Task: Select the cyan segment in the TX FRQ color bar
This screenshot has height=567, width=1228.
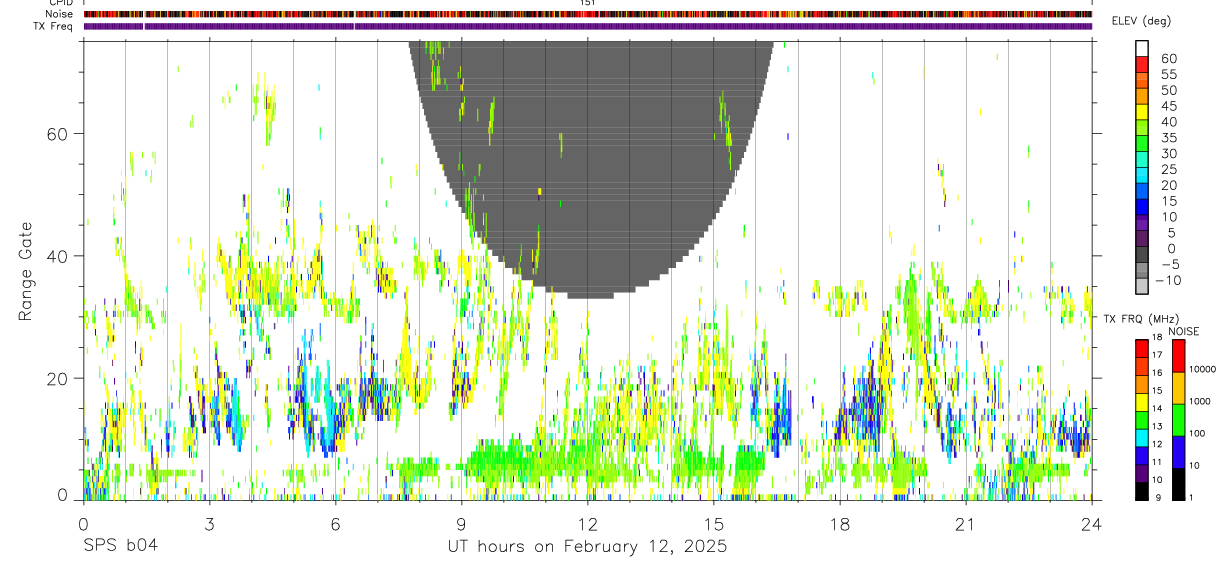Action: pos(1142,438)
